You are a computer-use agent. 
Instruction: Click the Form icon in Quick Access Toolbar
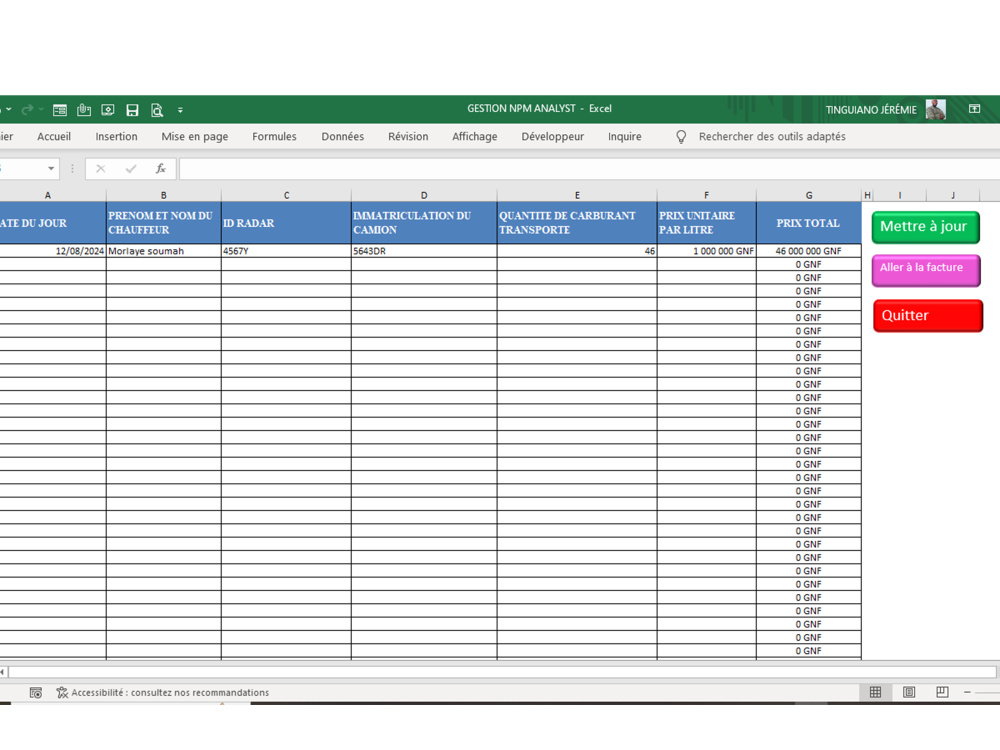(x=60, y=110)
